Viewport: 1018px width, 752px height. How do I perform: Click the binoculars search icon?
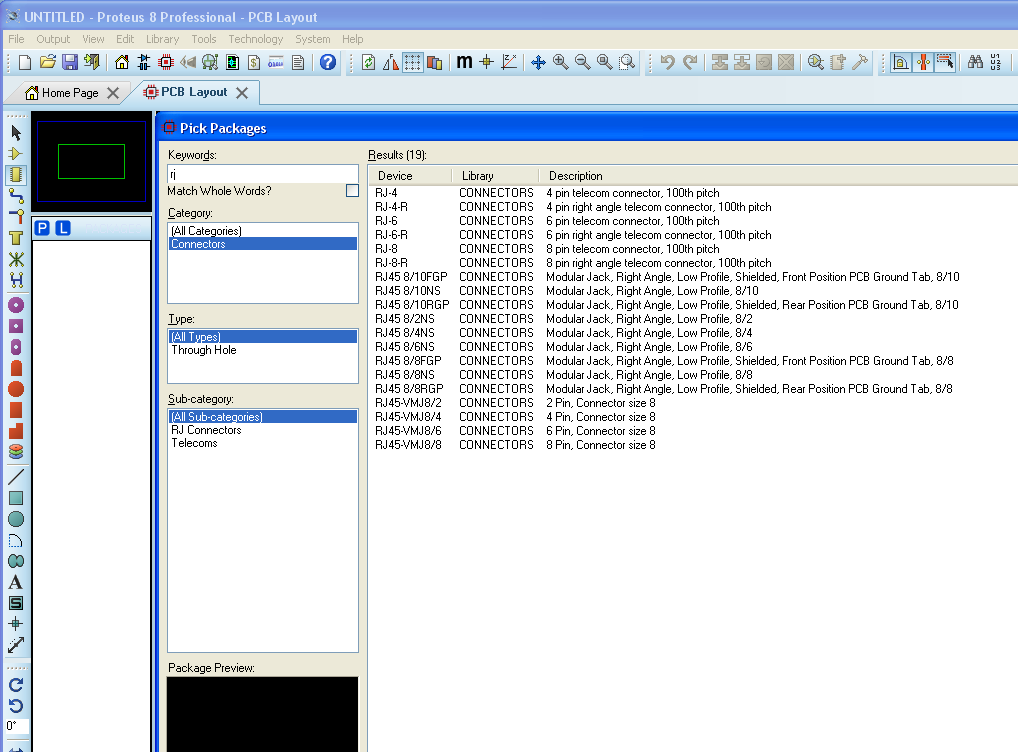click(x=975, y=62)
